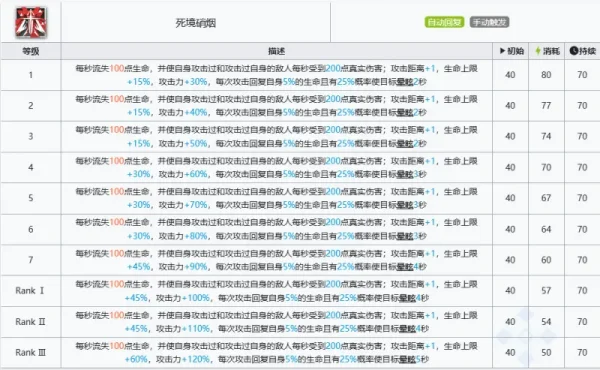Click cost value 54 in Rank Ⅱ row
The height and width of the screenshot is (370, 600).
tap(546, 322)
